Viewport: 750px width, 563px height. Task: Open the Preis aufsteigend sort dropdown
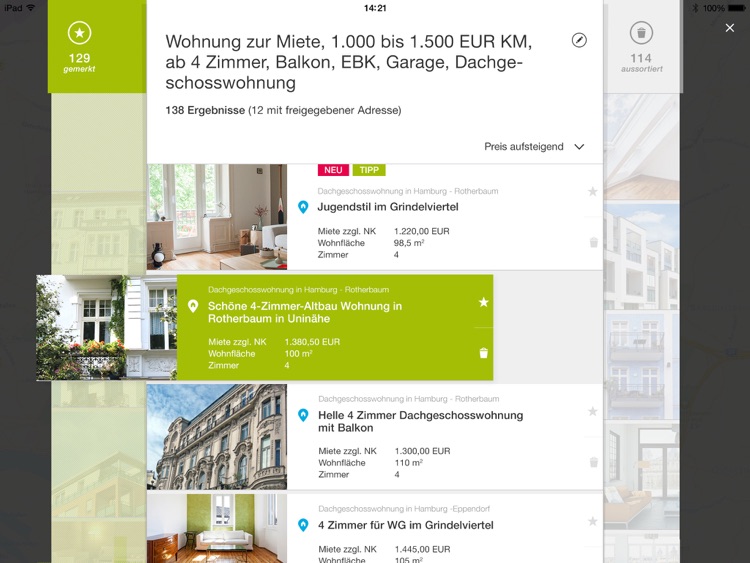[x=534, y=146]
